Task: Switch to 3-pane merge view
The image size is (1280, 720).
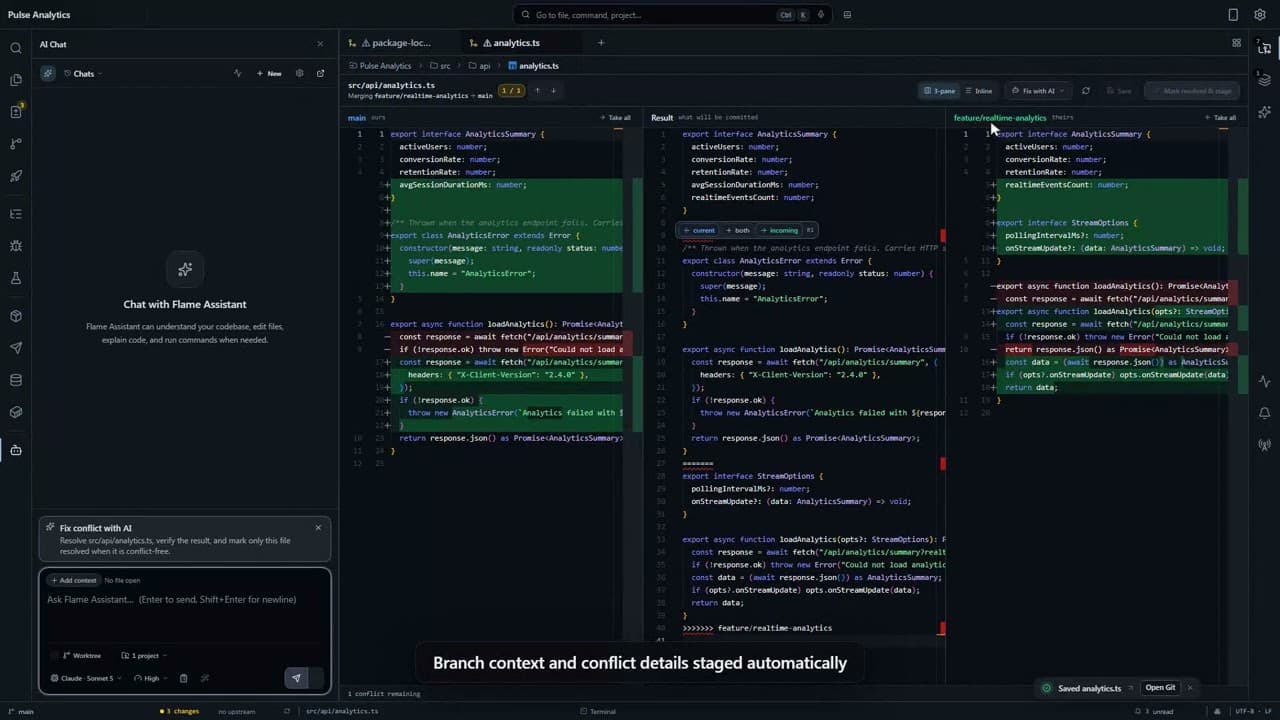Action: click(x=940, y=91)
